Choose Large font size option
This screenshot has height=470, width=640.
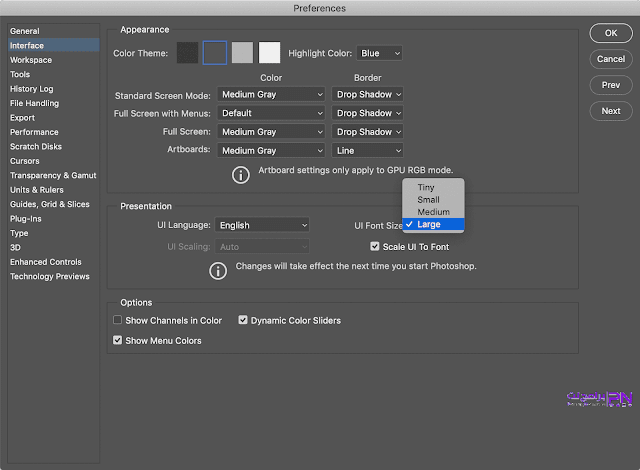point(433,224)
